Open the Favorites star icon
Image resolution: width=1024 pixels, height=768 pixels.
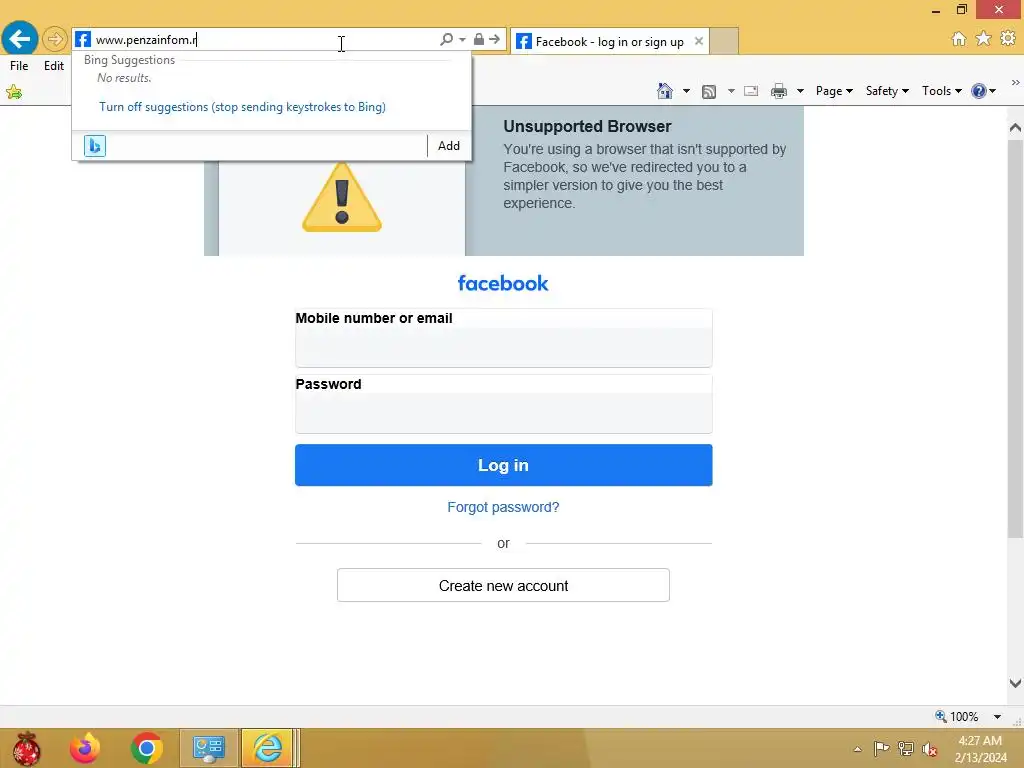point(983,39)
